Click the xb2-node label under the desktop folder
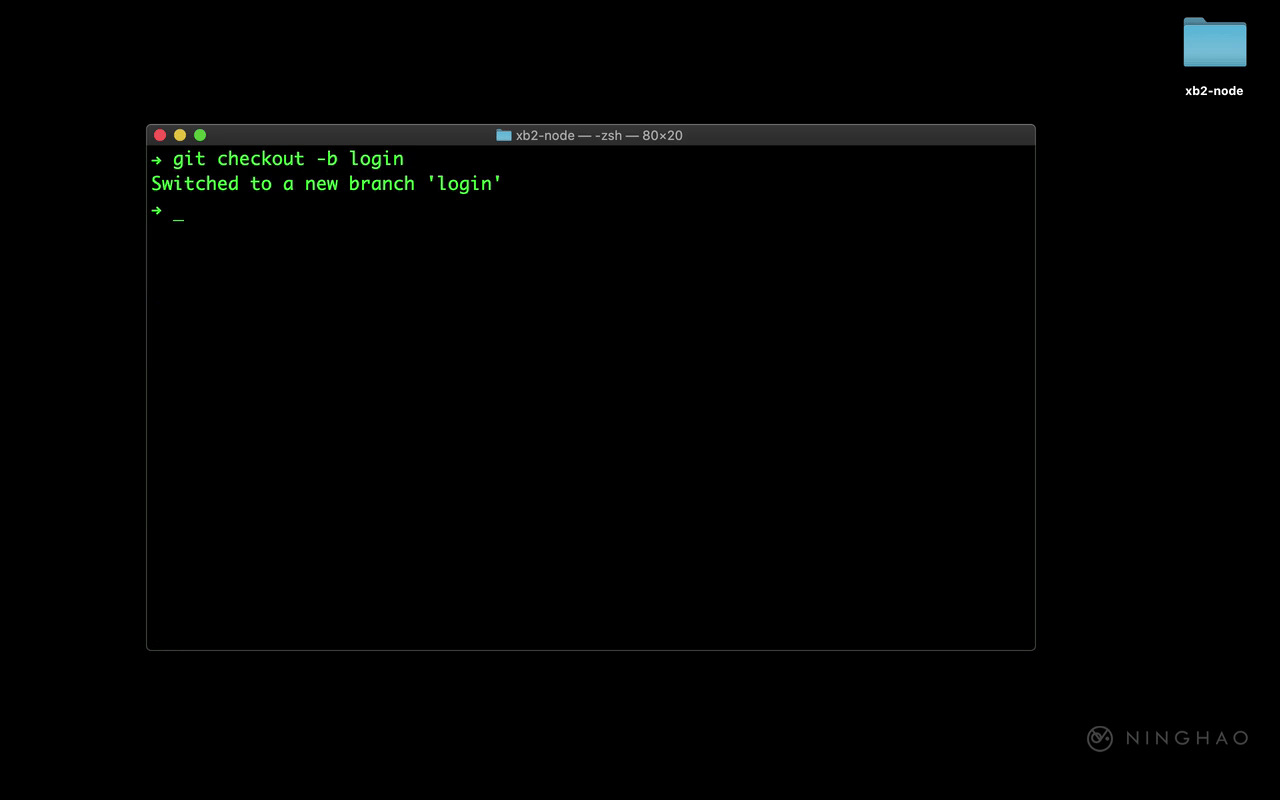The height and width of the screenshot is (800, 1280). tap(1214, 91)
